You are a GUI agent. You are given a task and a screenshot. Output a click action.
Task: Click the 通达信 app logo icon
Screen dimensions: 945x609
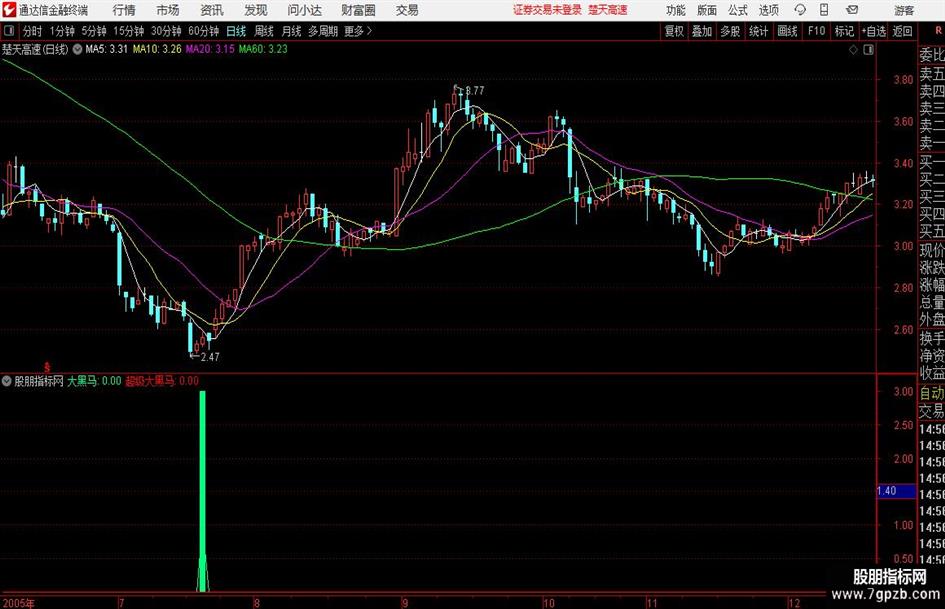point(9,10)
